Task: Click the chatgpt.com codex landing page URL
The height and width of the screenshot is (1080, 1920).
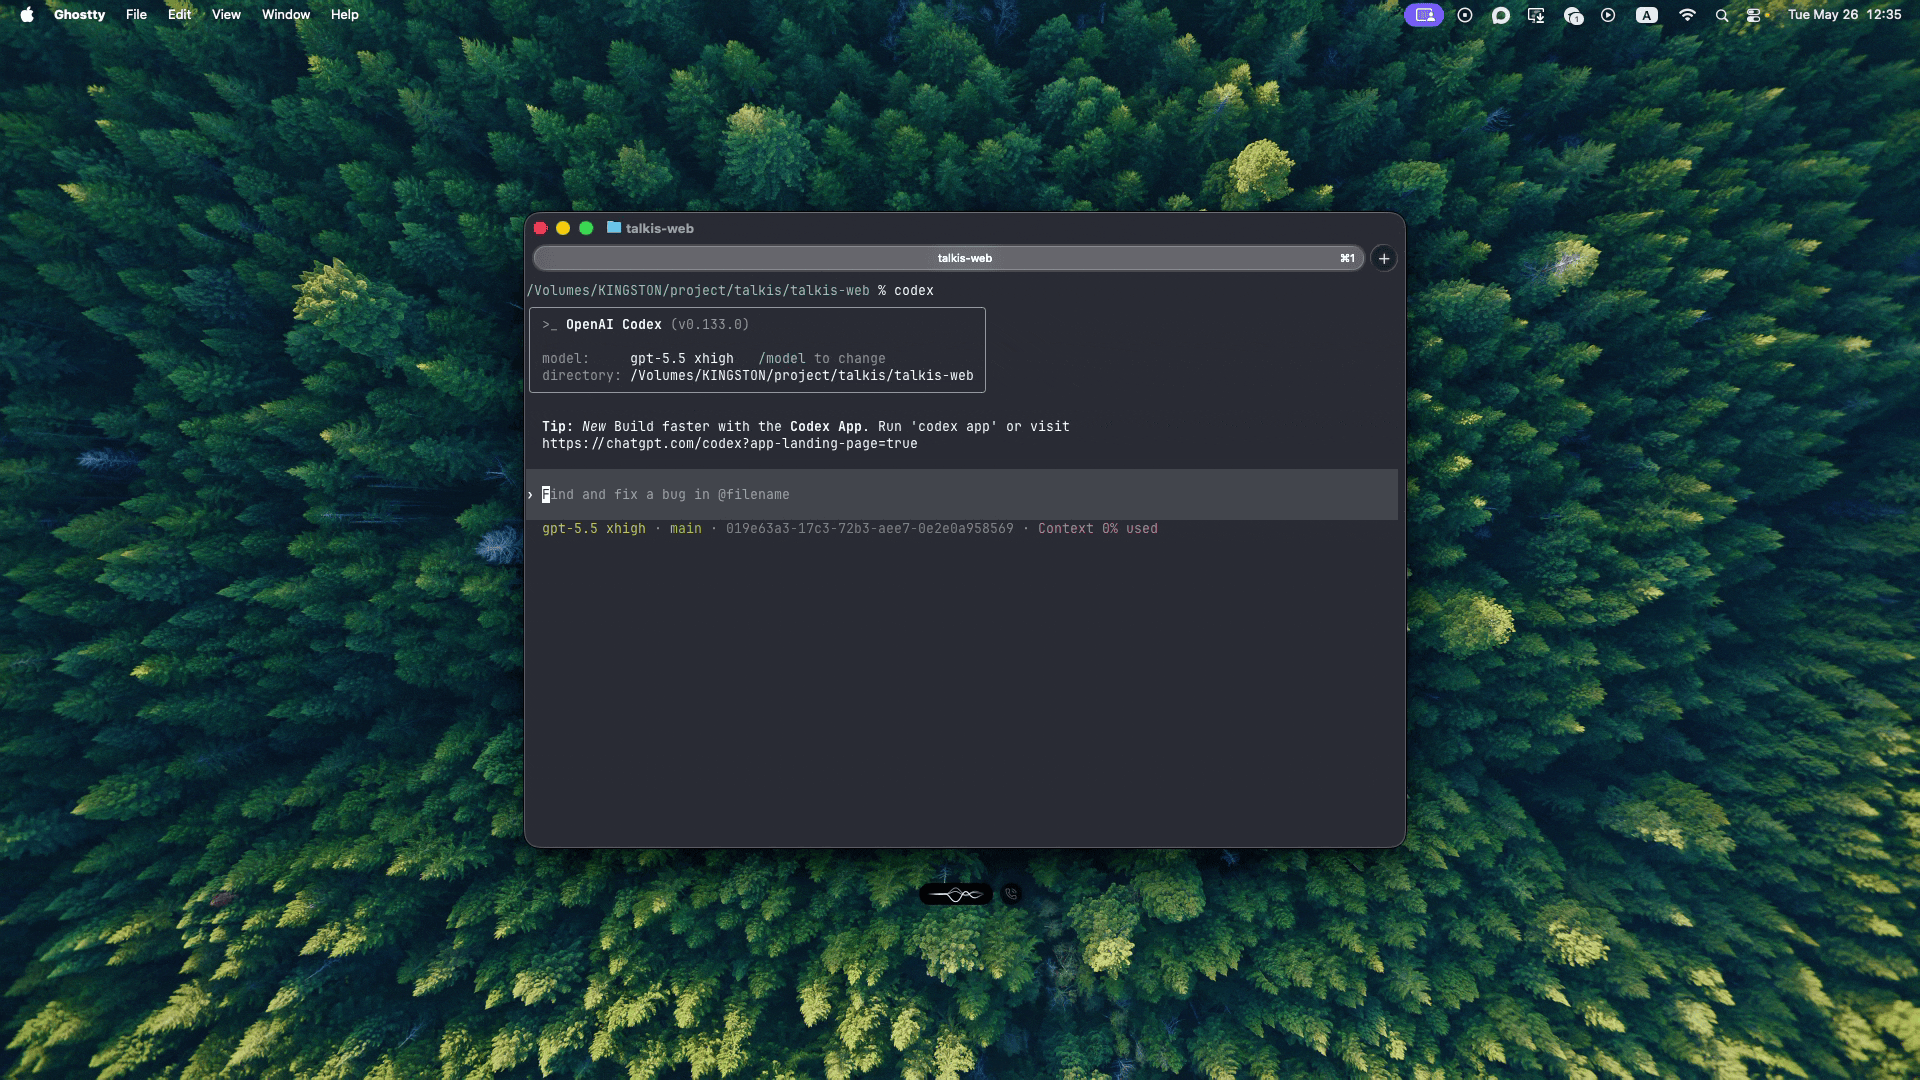Action: [x=730, y=444]
